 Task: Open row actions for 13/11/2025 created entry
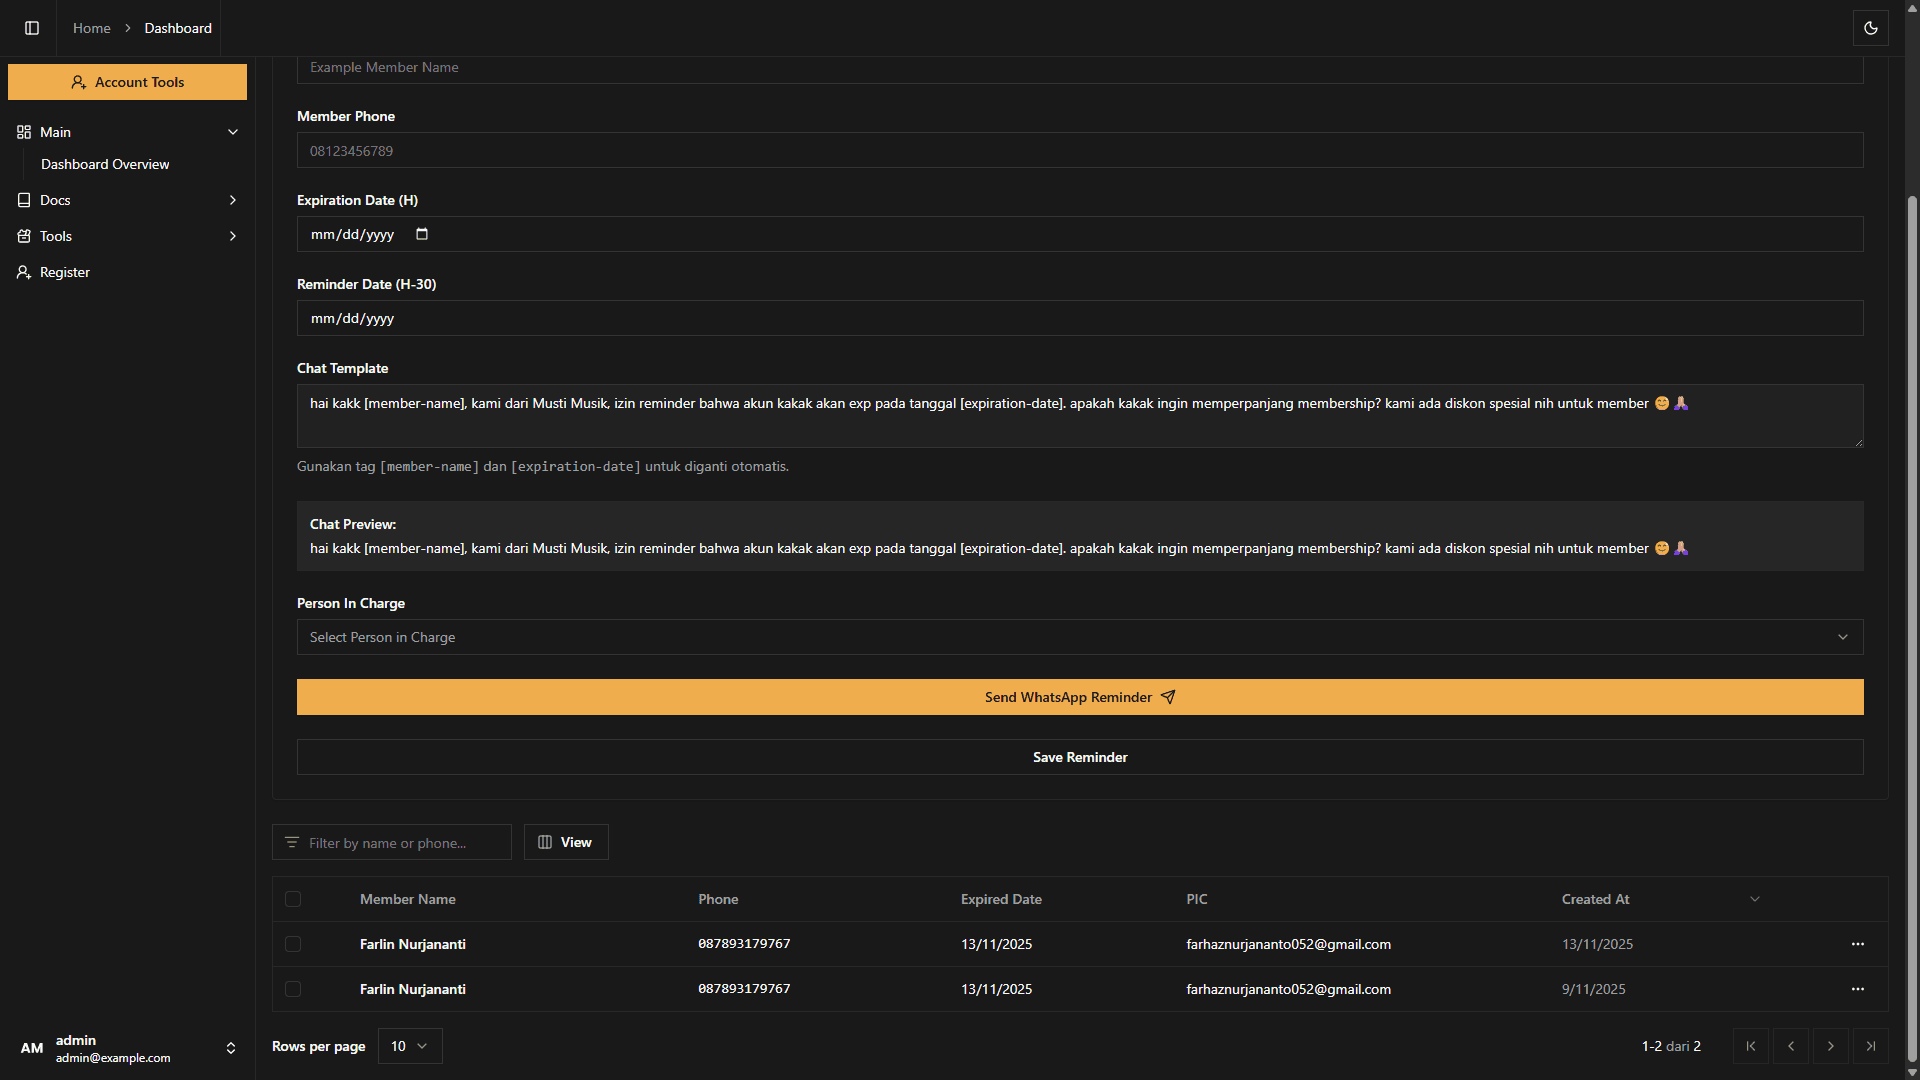coord(1858,944)
